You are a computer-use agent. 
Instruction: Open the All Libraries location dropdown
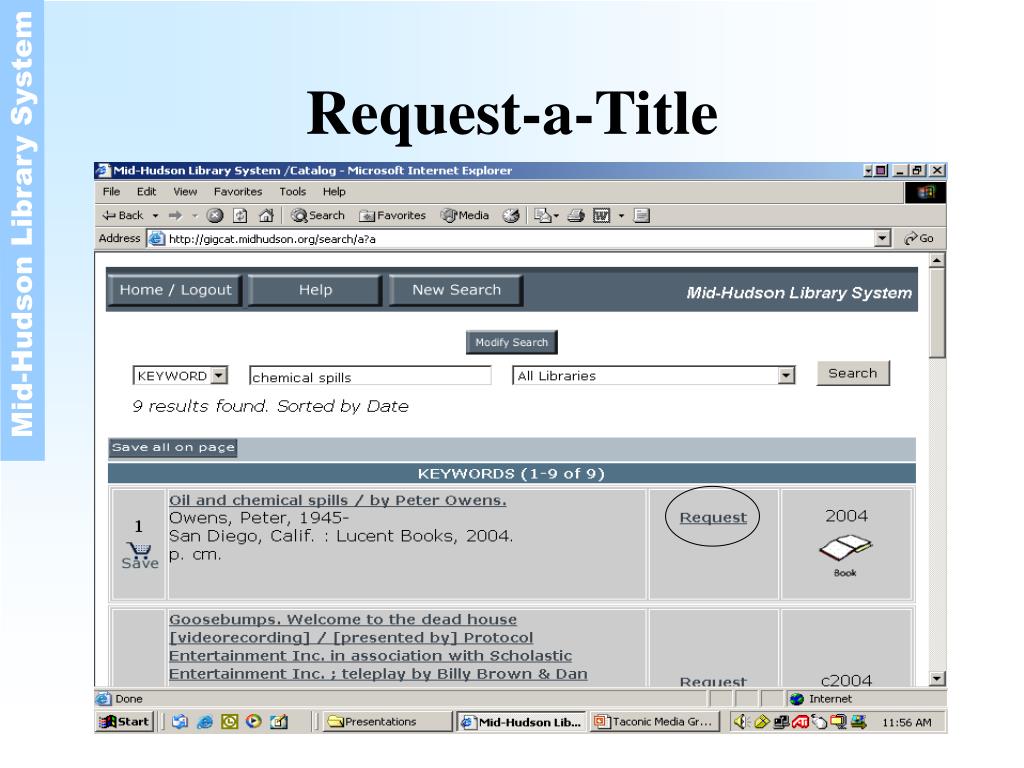point(786,376)
